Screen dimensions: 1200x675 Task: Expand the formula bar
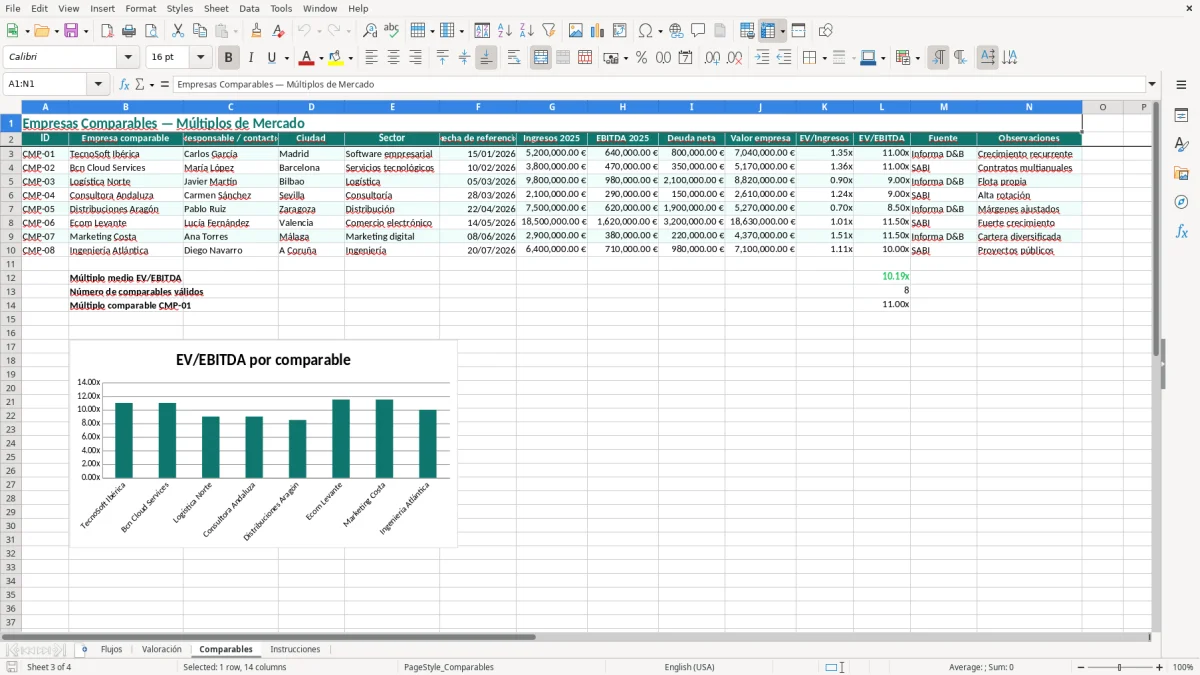tap(1152, 85)
